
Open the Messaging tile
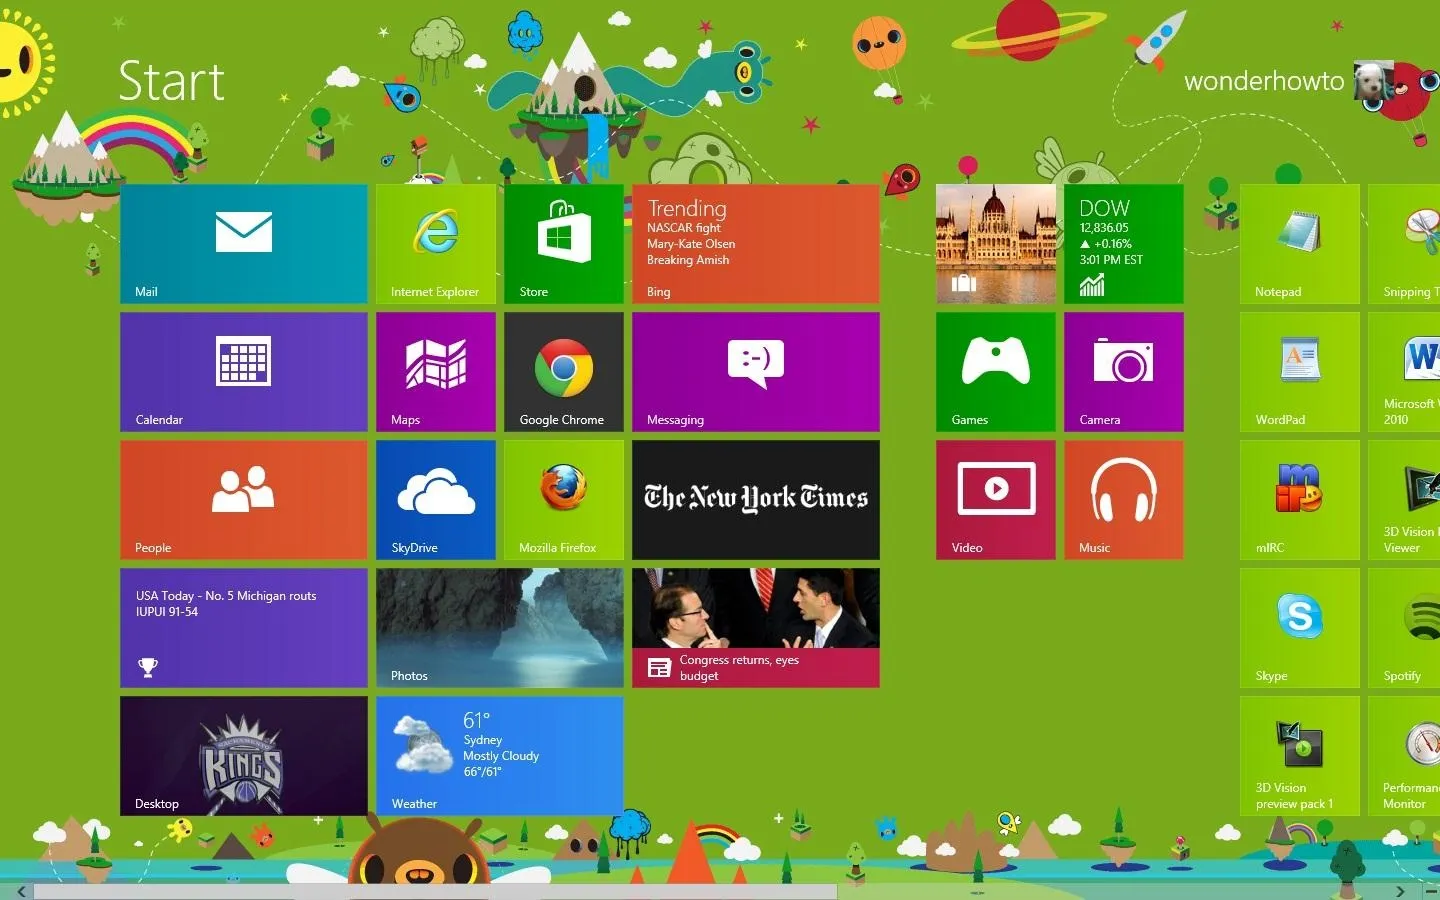[x=756, y=372]
